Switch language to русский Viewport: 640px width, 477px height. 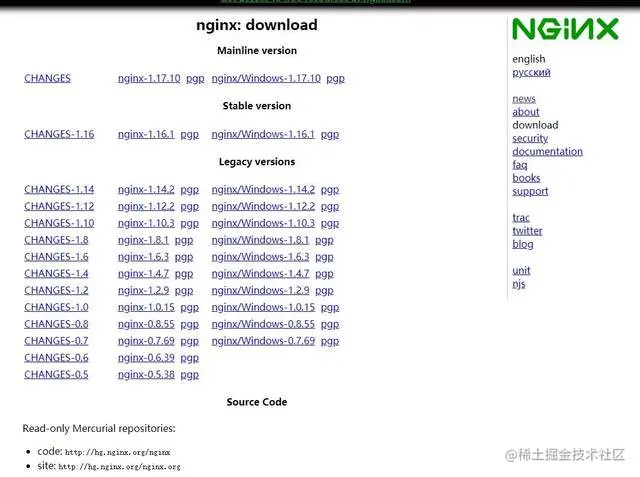tap(531, 73)
